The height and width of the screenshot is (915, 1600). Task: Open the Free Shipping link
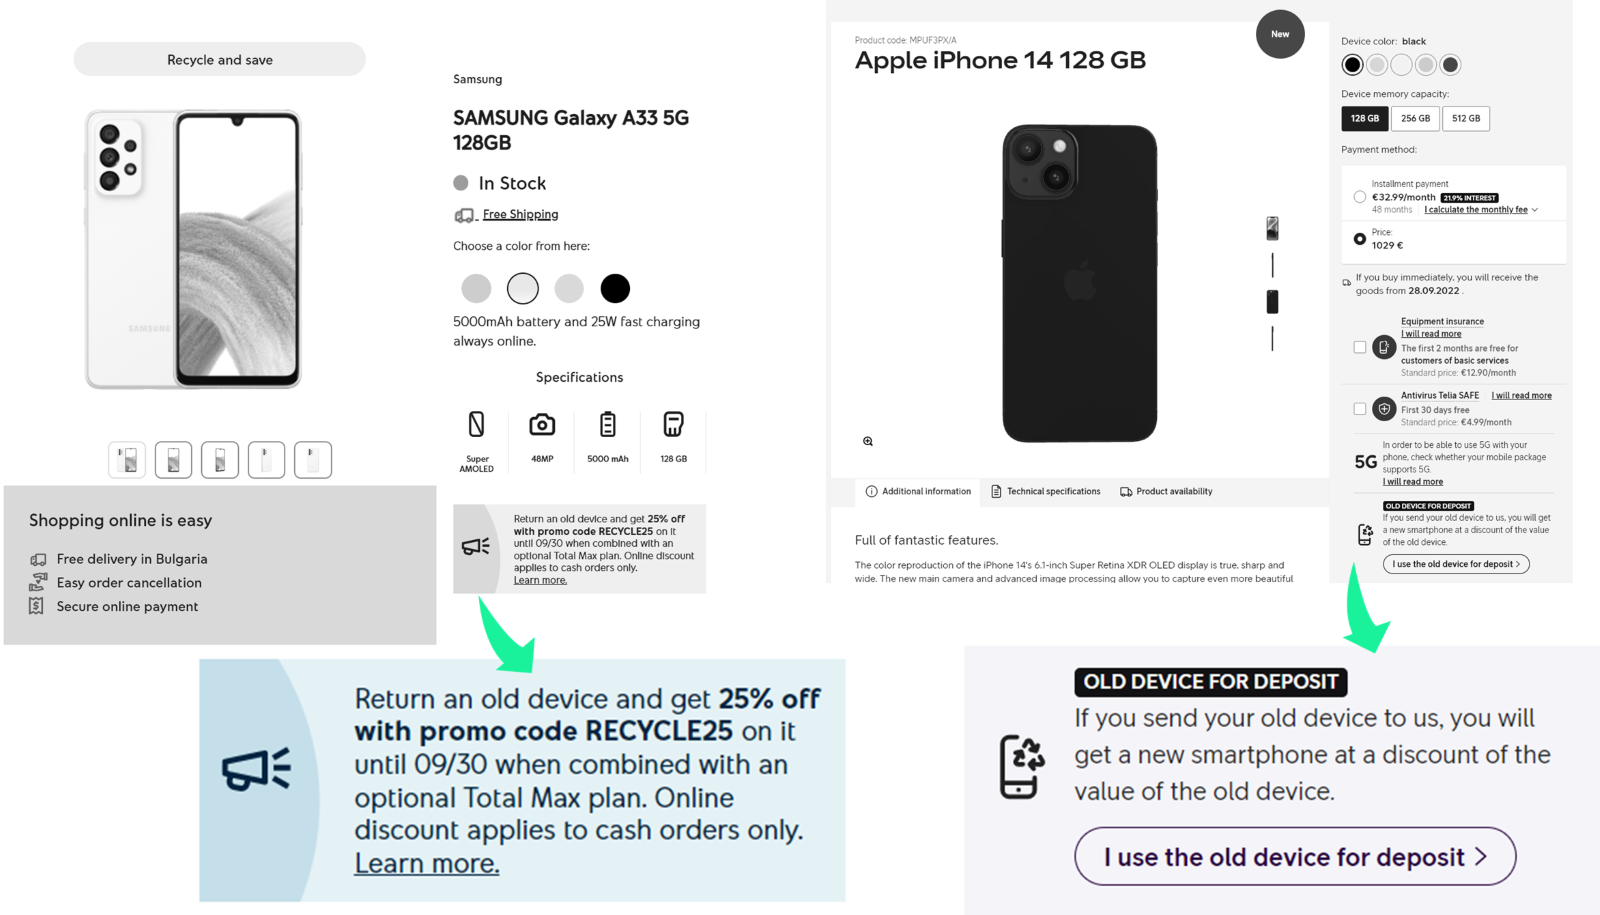pyautogui.click(x=520, y=214)
